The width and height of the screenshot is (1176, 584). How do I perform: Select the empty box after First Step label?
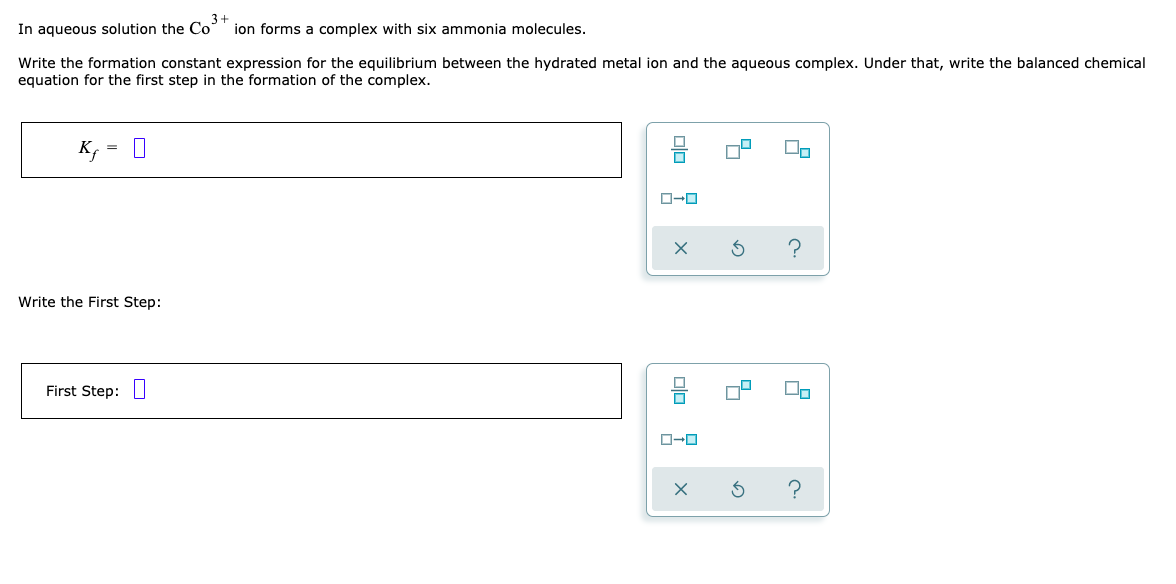click(140, 390)
